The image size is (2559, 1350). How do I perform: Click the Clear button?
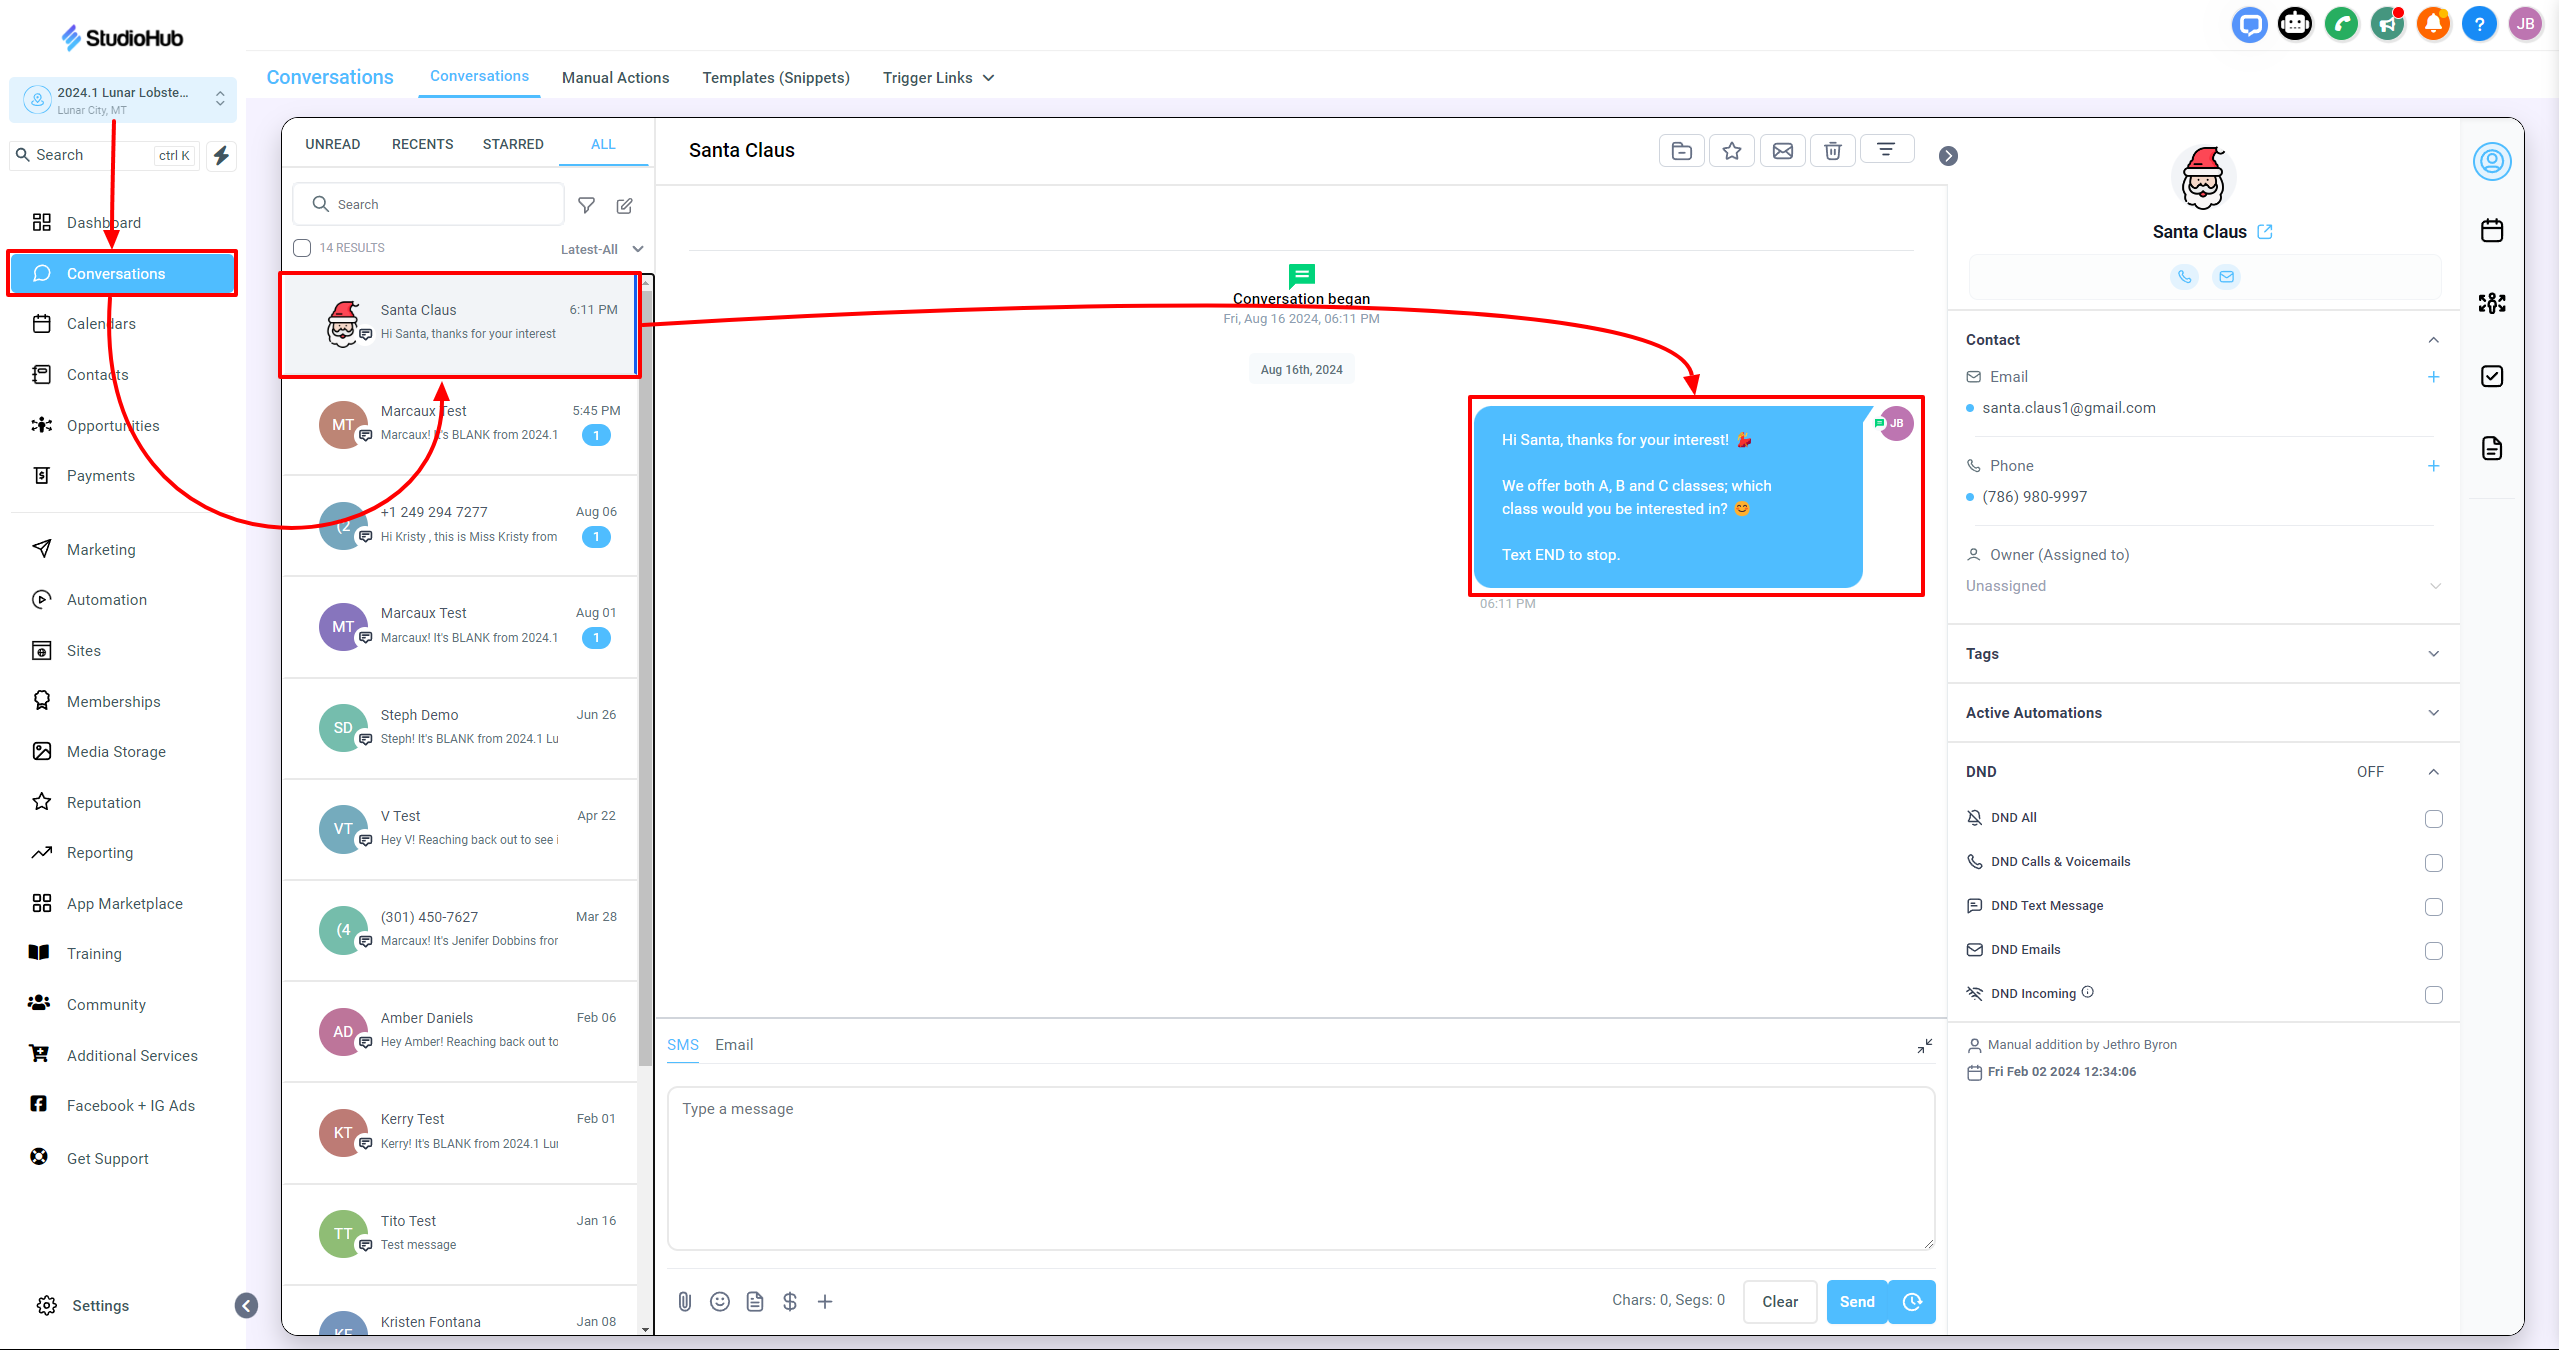pyautogui.click(x=1779, y=1301)
